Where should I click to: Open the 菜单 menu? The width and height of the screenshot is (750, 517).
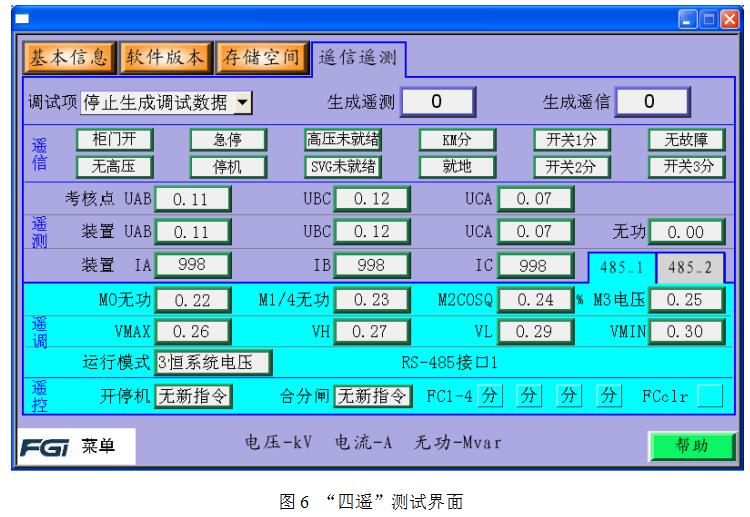pos(97,446)
